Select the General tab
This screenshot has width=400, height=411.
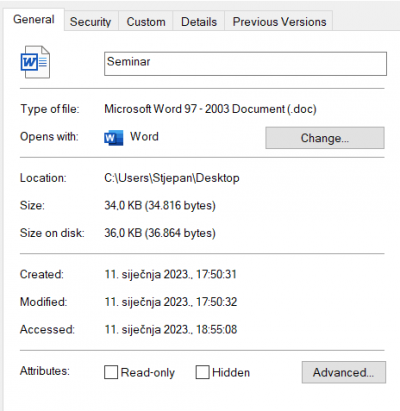click(x=34, y=19)
